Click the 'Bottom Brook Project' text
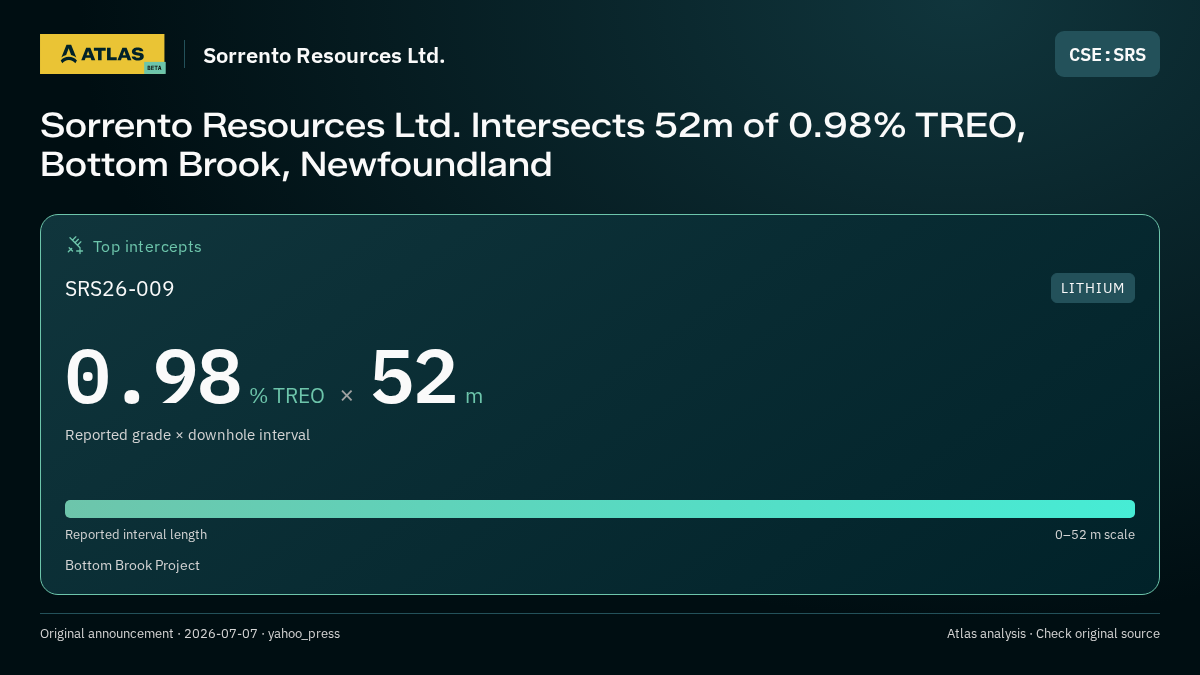Image resolution: width=1200 pixels, height=675 pixels. click(132, 565)
